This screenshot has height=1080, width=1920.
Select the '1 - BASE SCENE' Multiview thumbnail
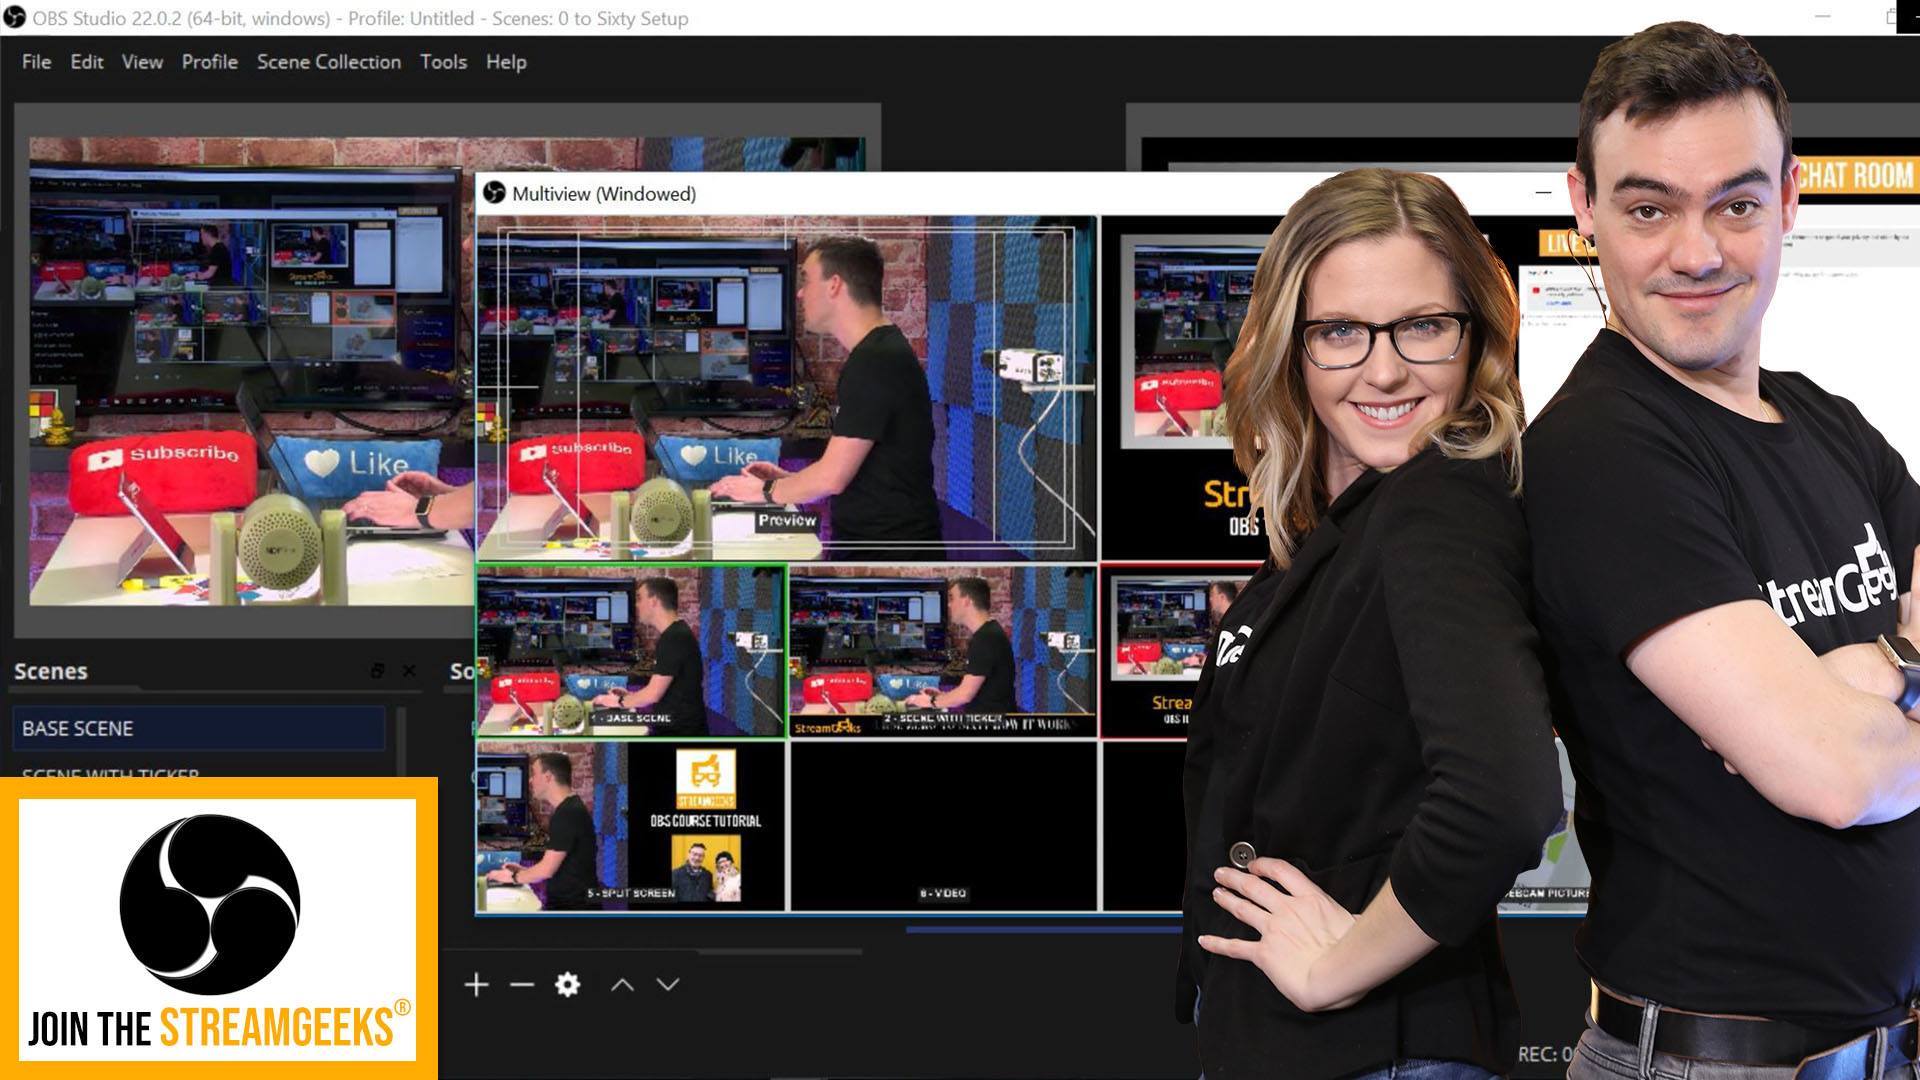631,652
